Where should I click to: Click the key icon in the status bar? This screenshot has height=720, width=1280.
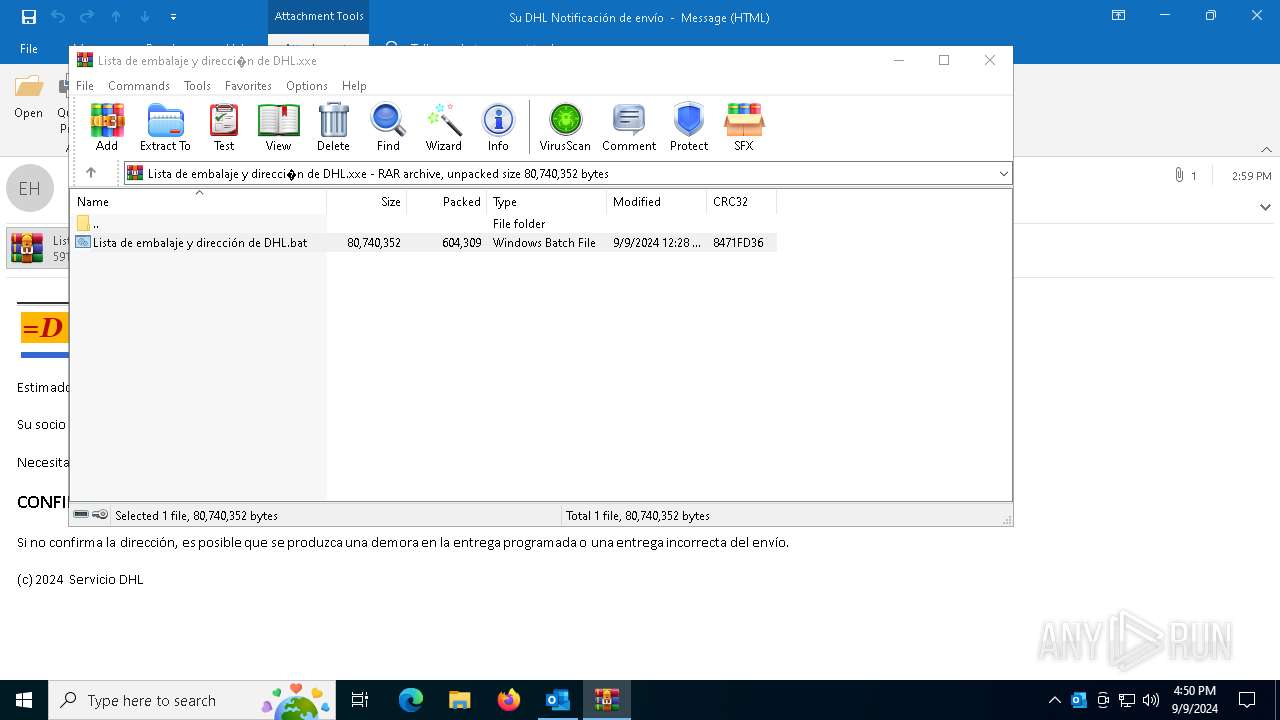[100, 515]
